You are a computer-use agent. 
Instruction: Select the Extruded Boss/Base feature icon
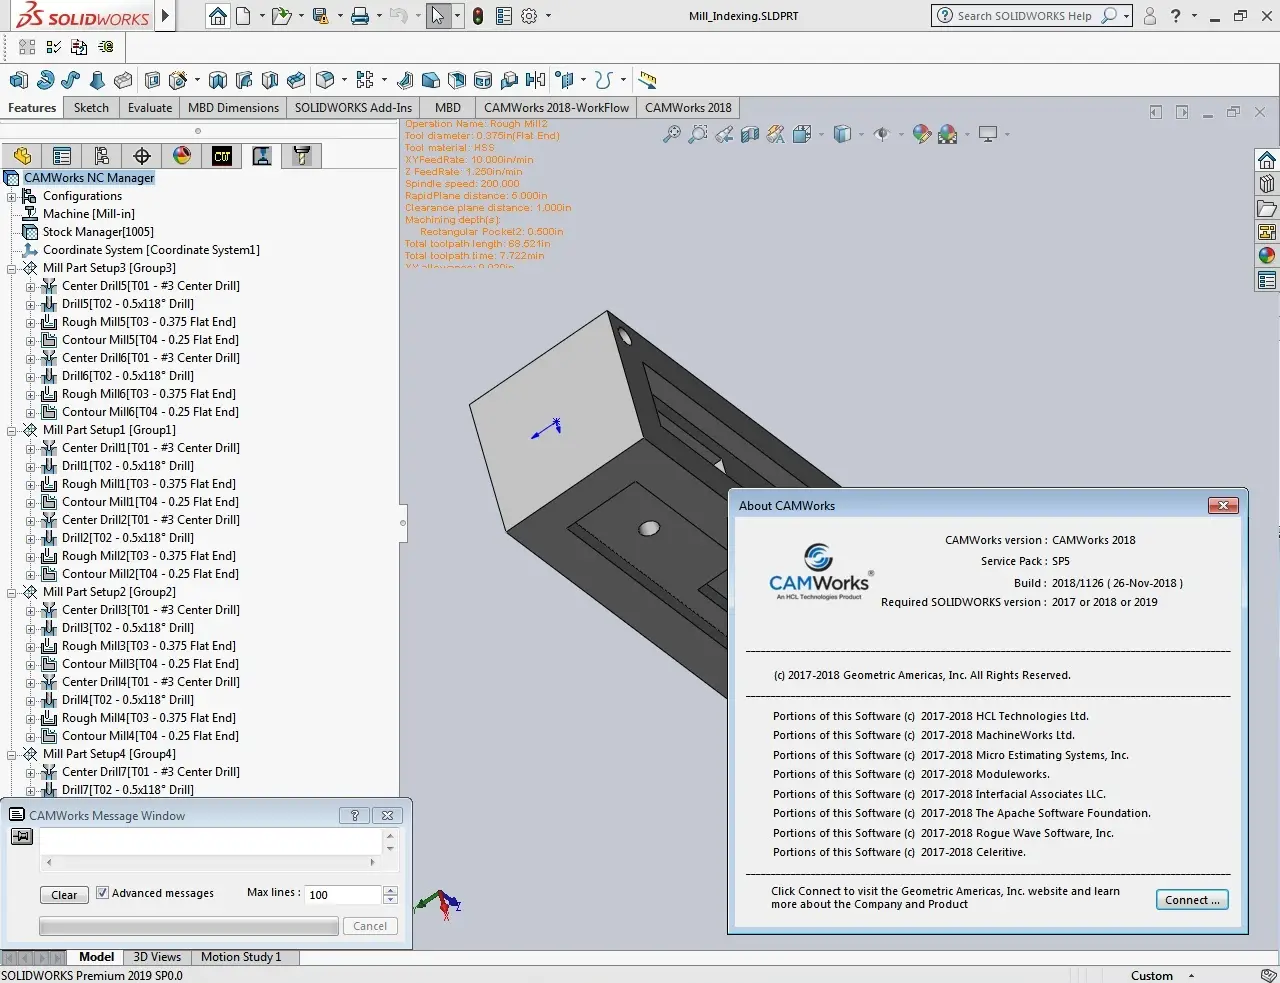pyautogui.click(x=19, y=80)
